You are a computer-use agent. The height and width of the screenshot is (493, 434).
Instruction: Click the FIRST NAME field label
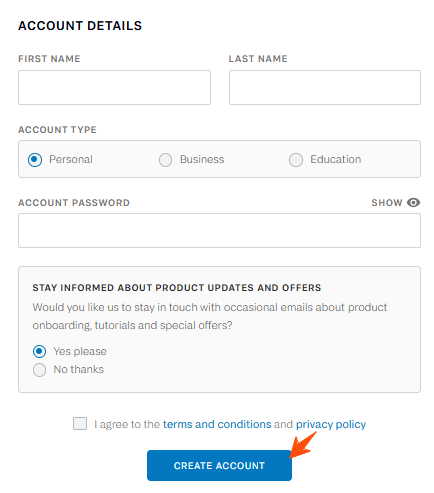(49, 59)
